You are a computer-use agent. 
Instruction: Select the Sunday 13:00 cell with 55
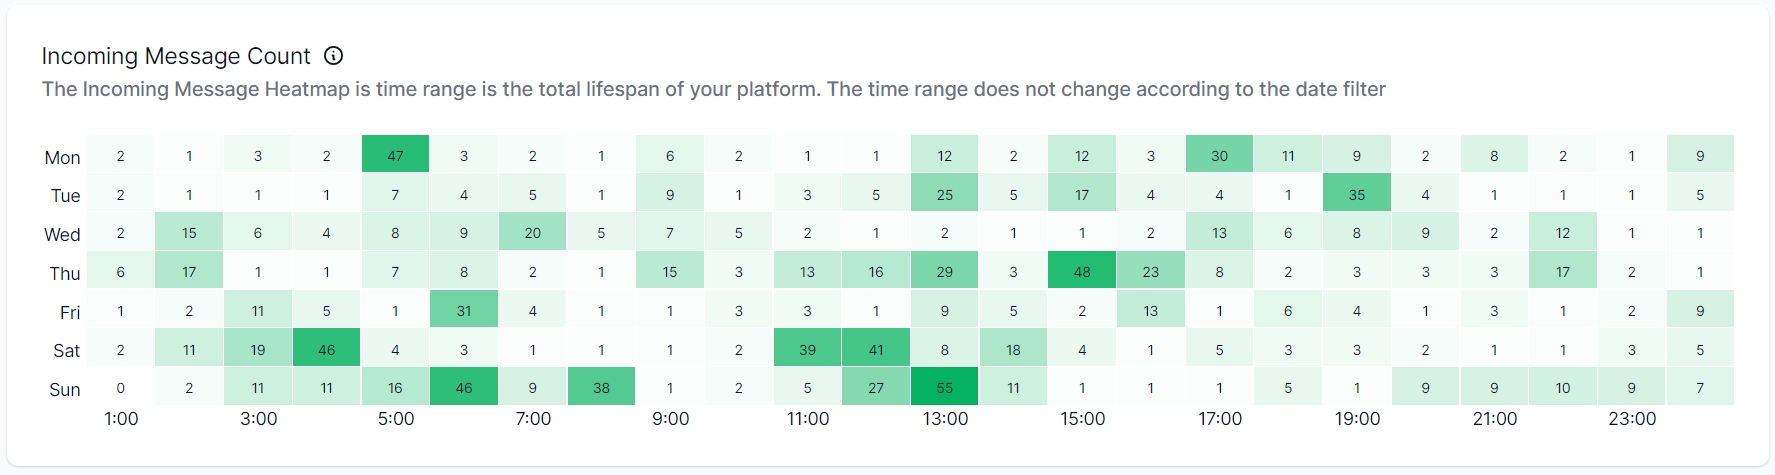945,387
